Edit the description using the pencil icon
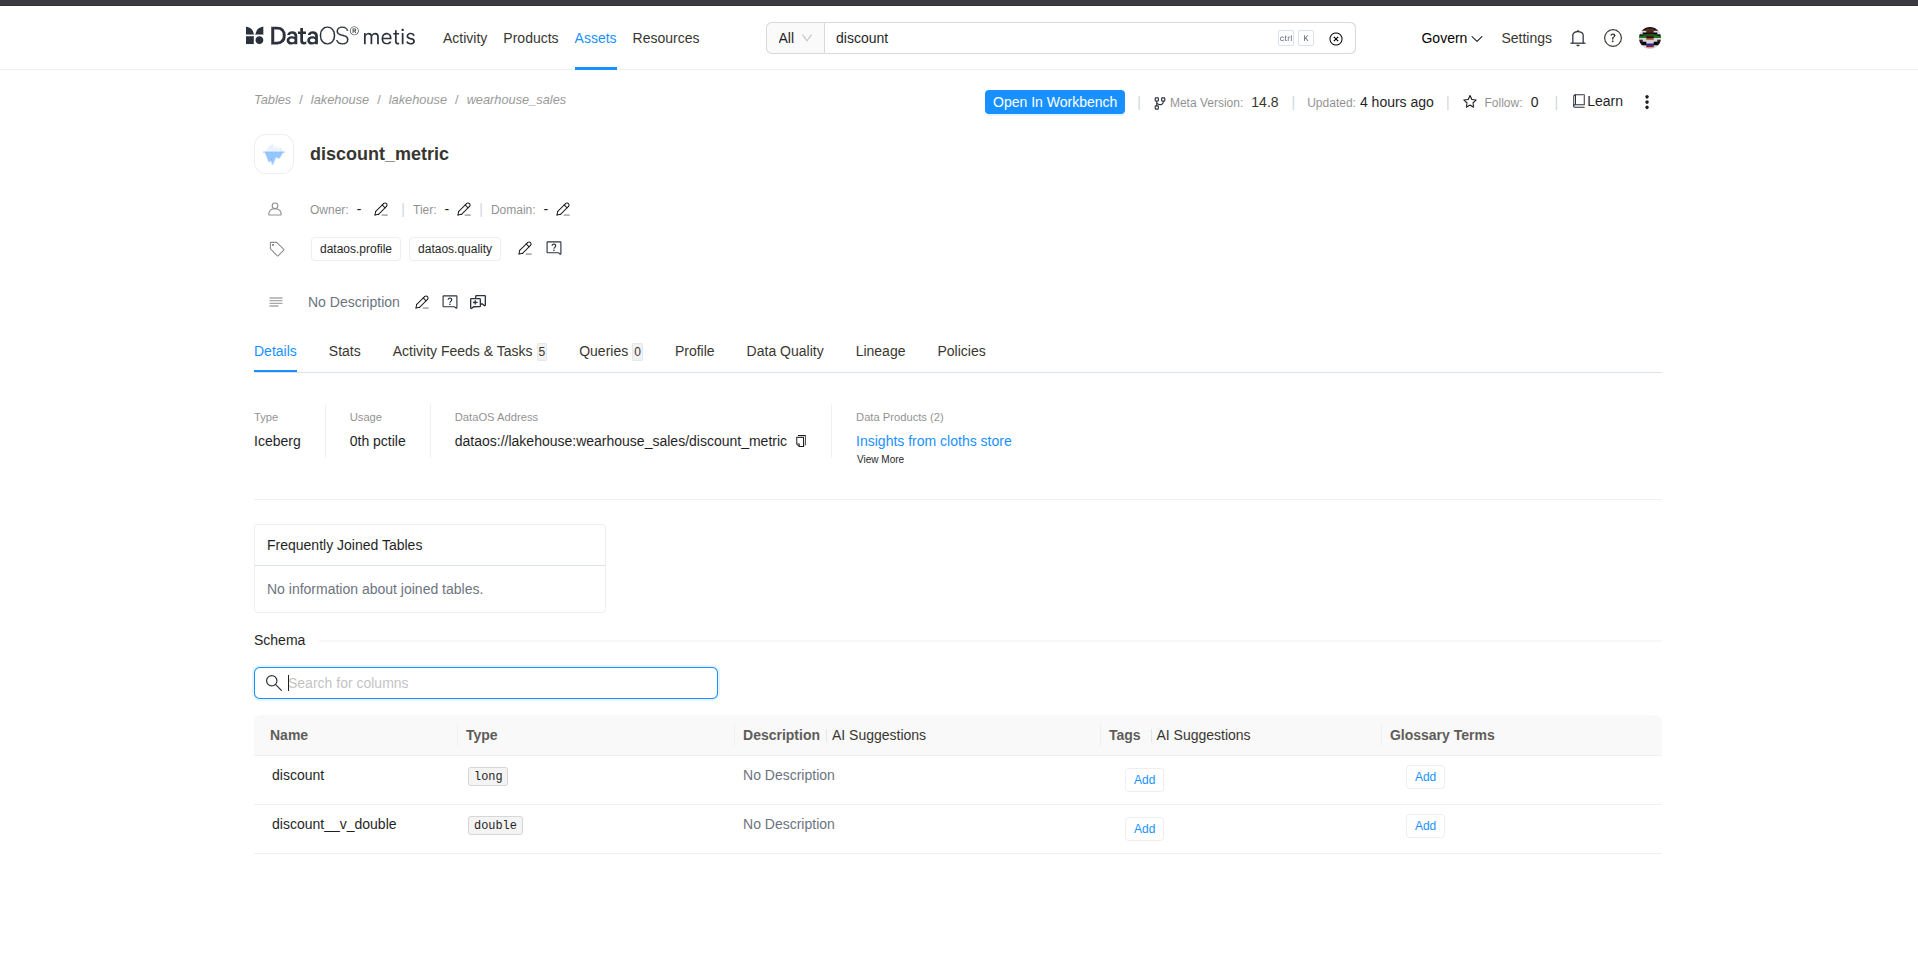The height and width of the screenshot is (968, 1918). point(422,301)
